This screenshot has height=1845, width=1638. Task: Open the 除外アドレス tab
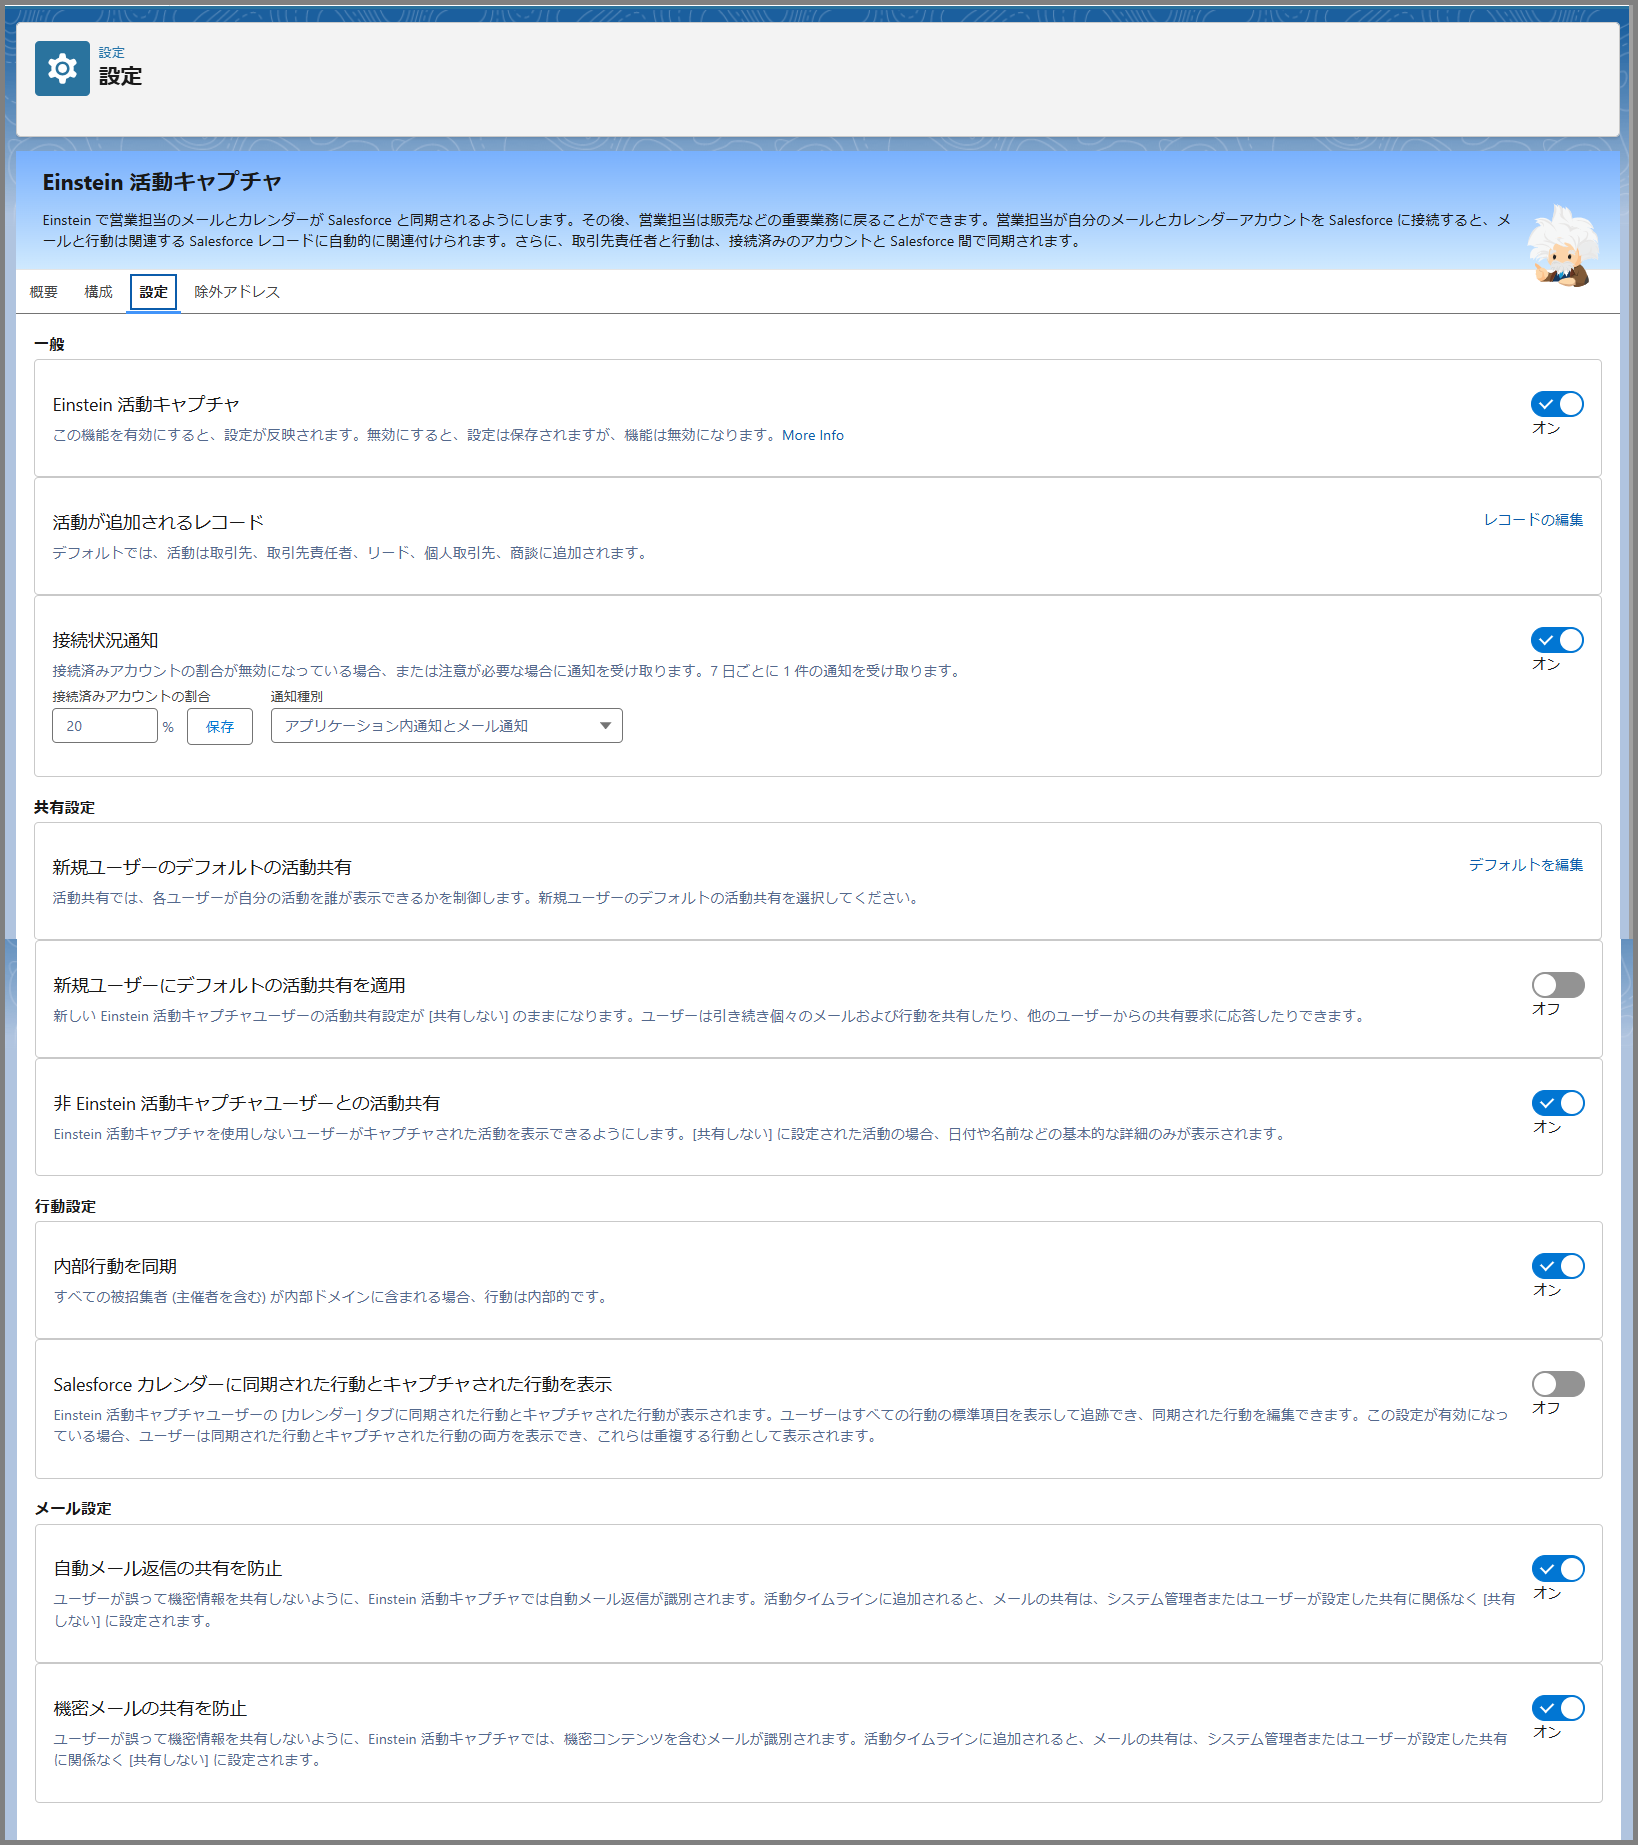(x=237, y=292)
